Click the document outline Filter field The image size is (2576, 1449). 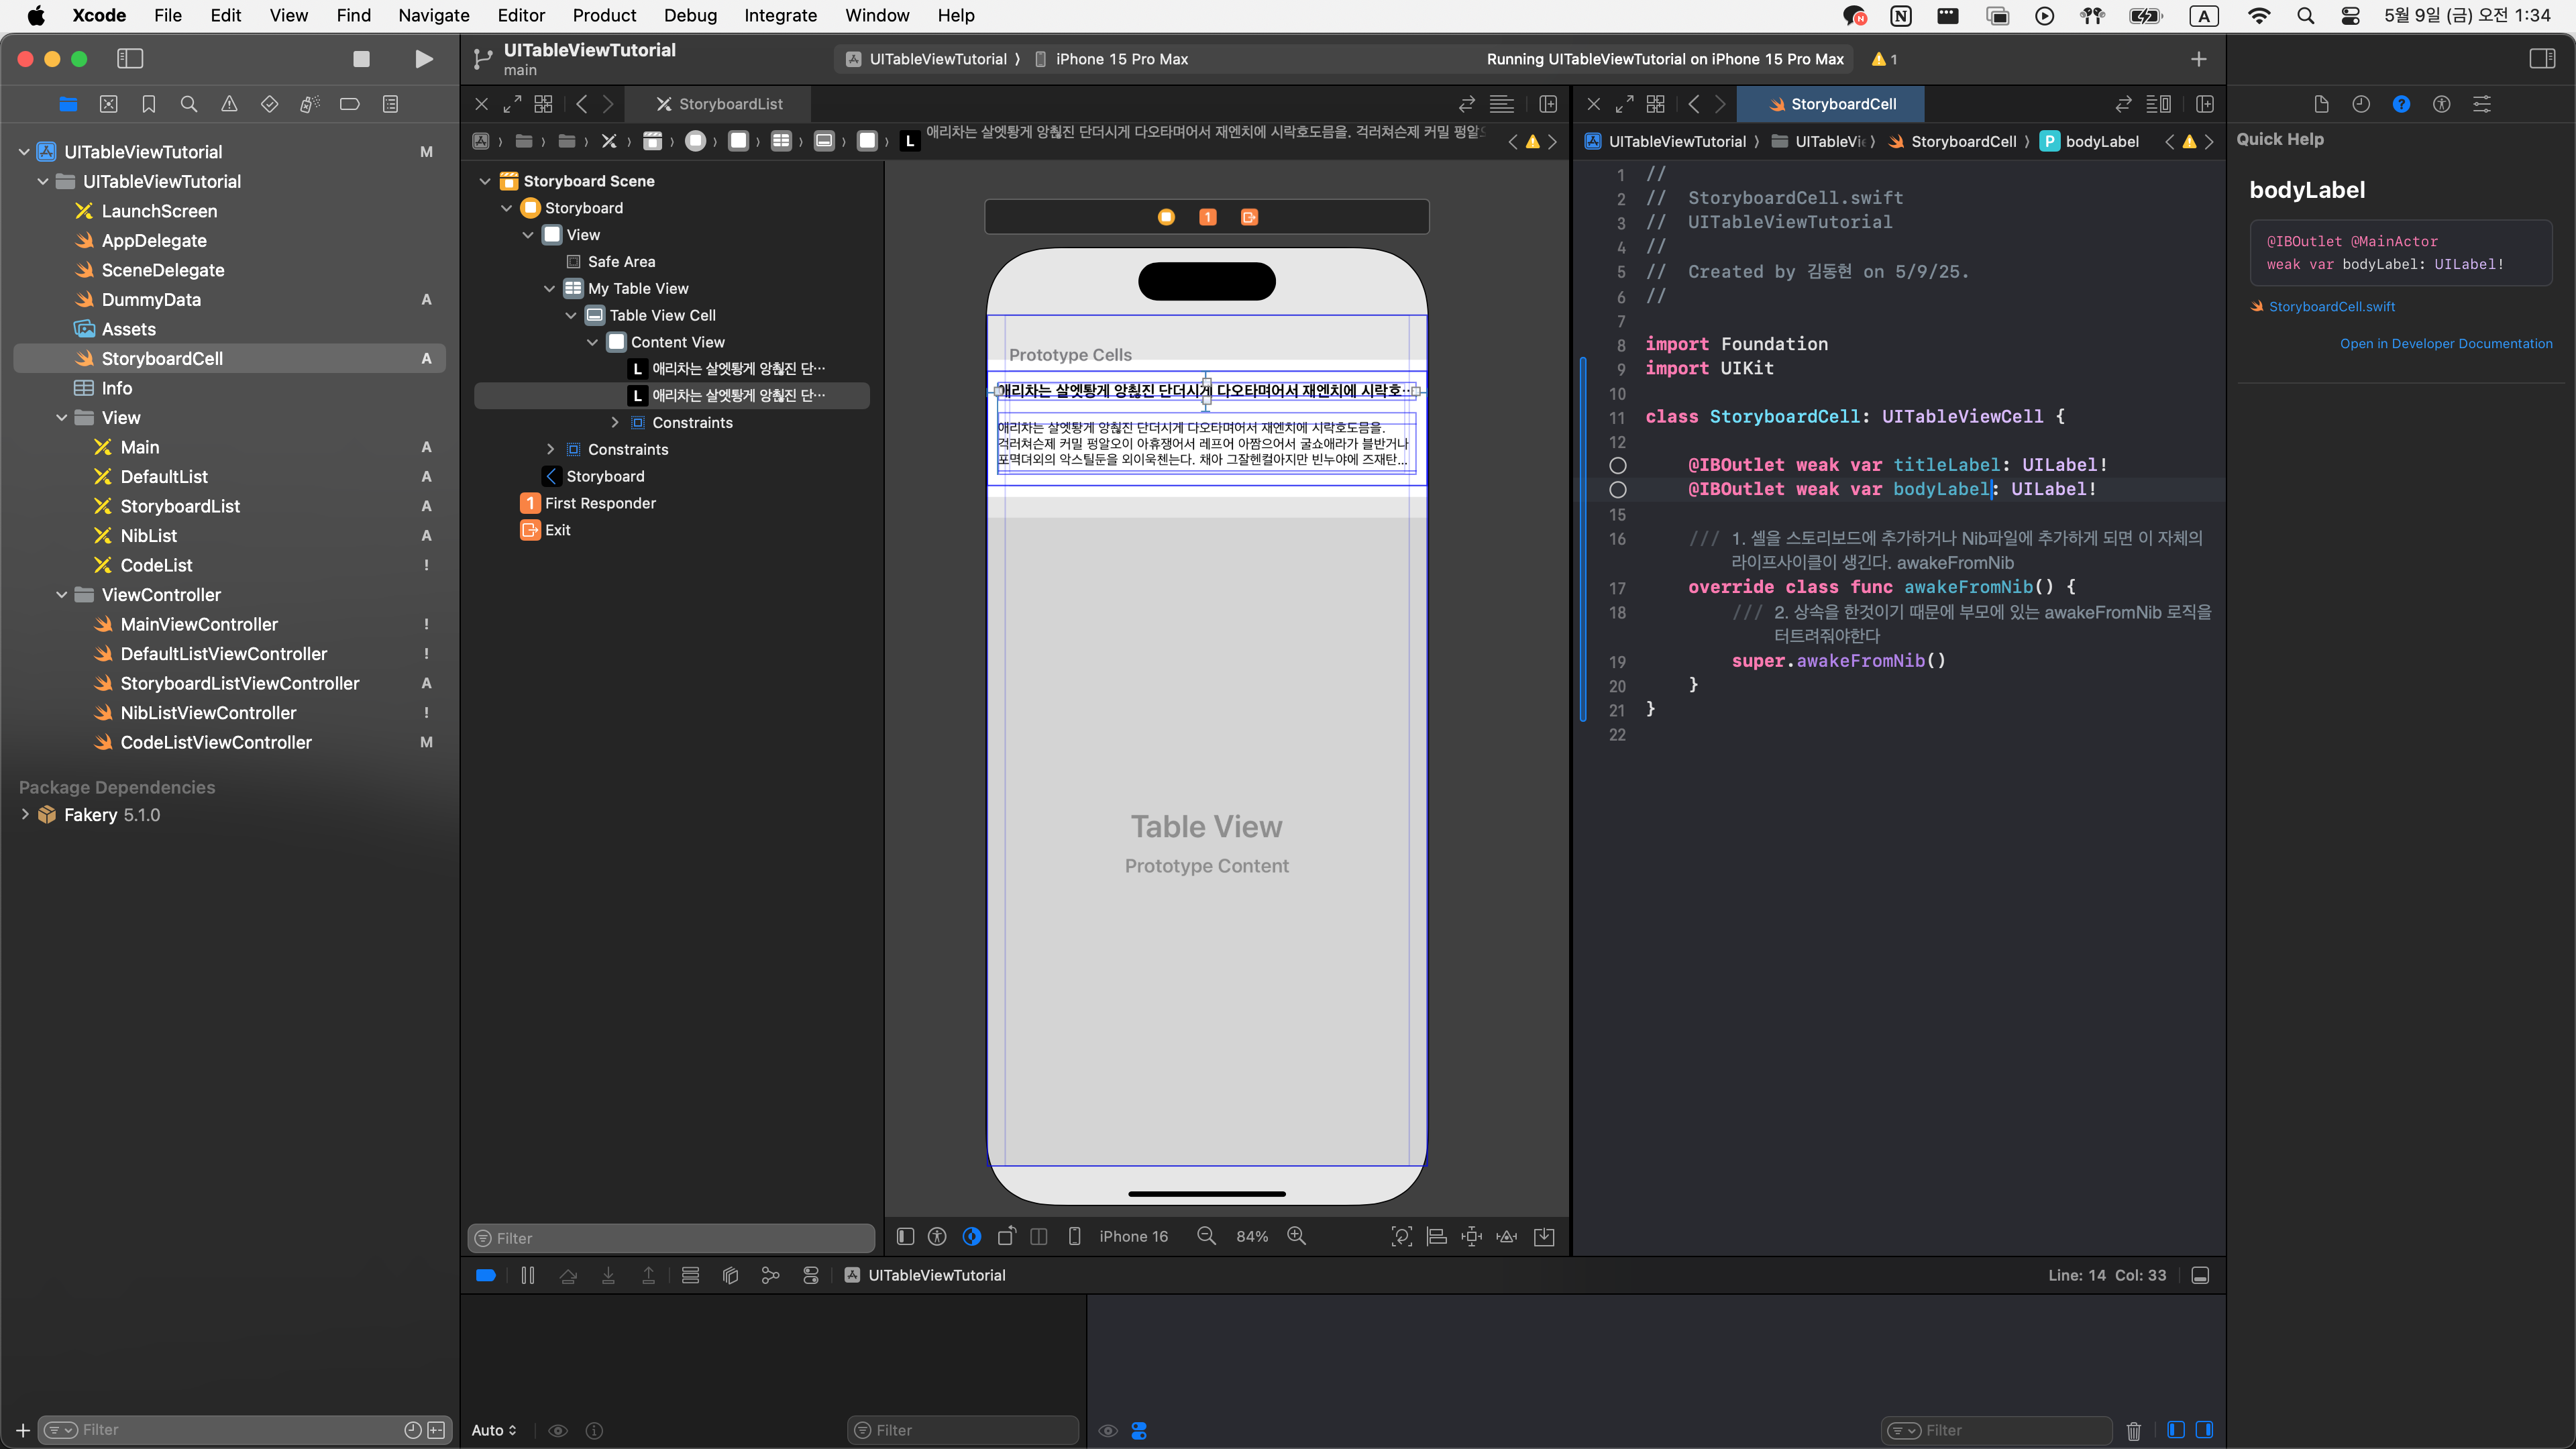coord(671,1238)
